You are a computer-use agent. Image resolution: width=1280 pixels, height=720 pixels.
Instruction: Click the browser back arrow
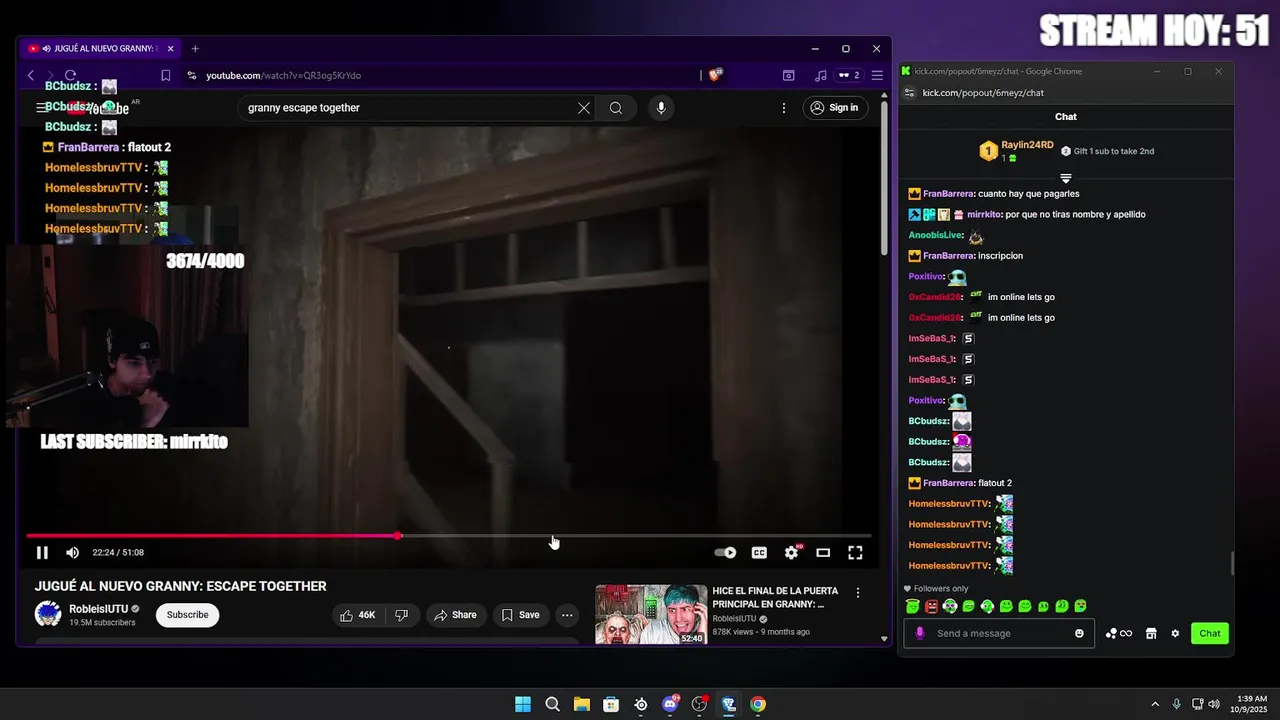coord(31,75)
